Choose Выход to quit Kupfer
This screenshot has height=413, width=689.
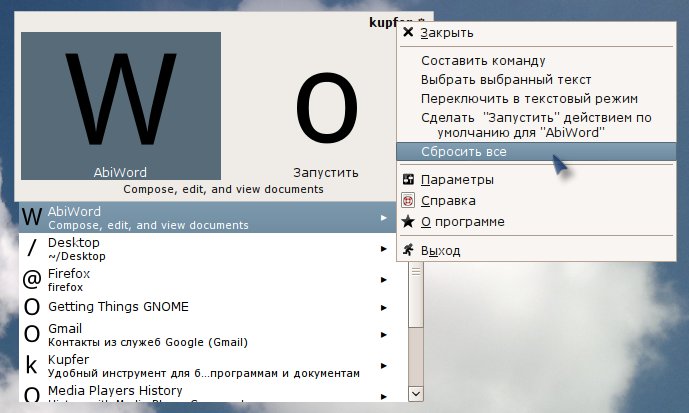[536, 250]
